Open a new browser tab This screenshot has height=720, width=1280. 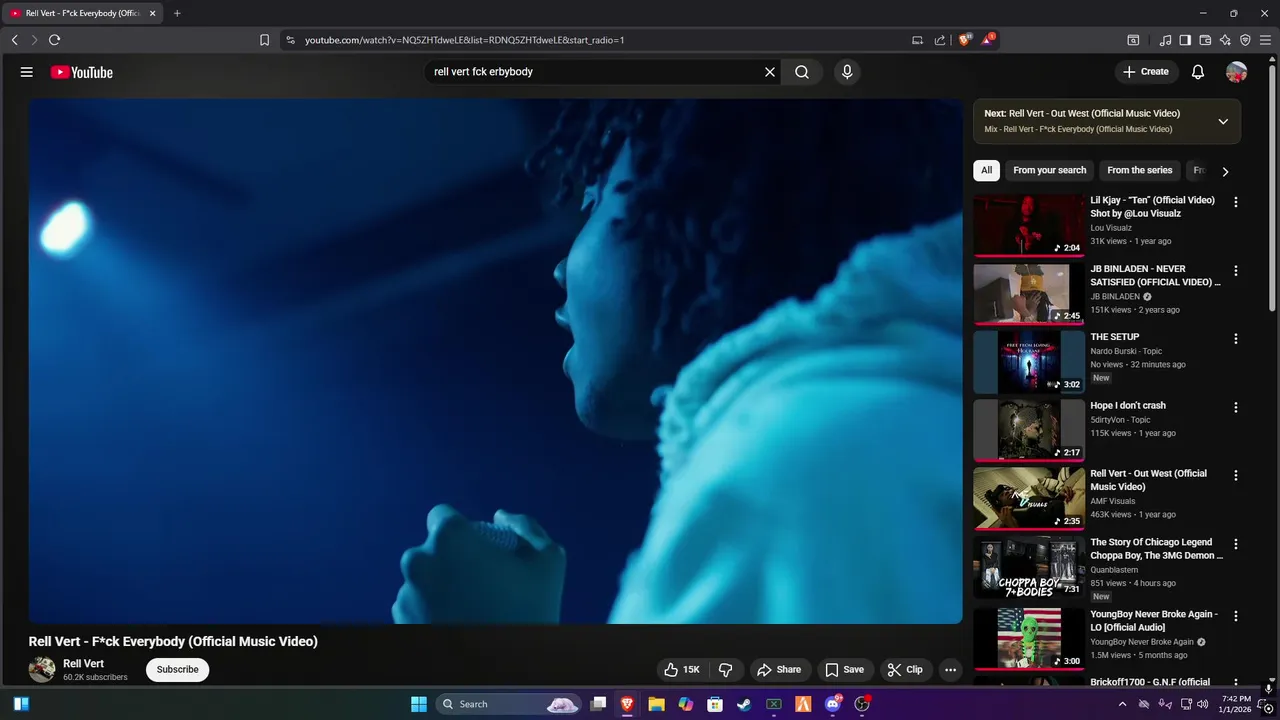click(177, 13)
